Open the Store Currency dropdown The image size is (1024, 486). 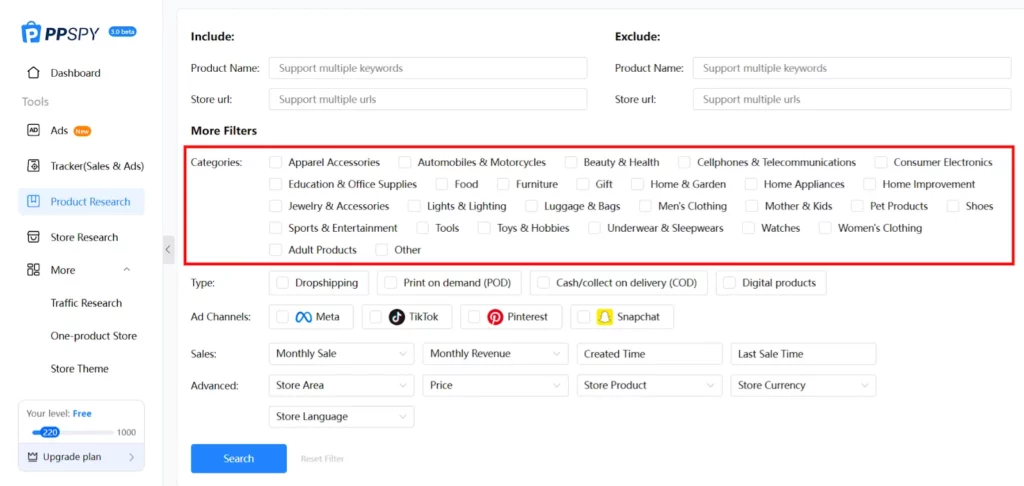803,385
